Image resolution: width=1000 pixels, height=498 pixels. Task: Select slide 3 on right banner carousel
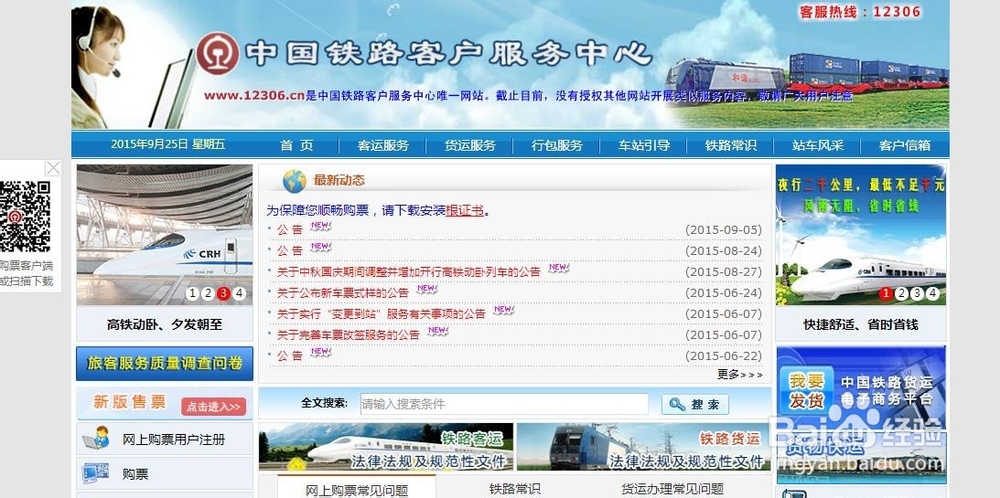916,293
